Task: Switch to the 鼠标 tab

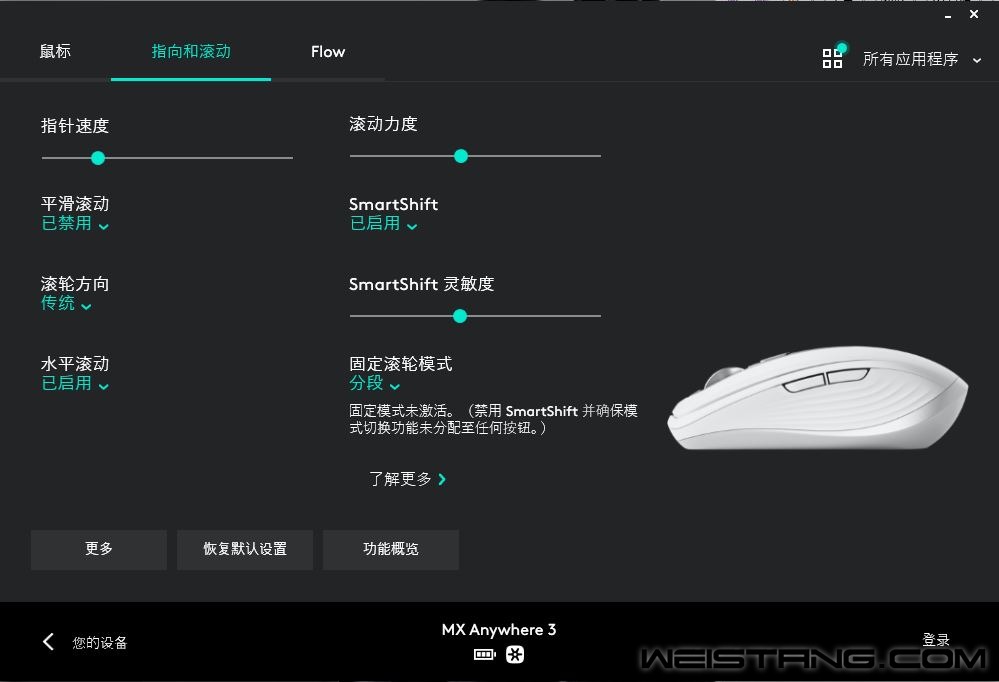Action: click(x=55, y=52)
